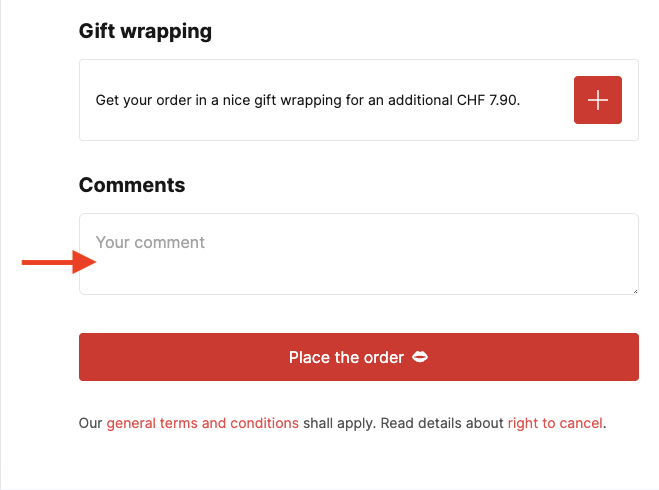Click the left edge of the red order button
This screenshot has width=659, height=490.
pos(84,357)
